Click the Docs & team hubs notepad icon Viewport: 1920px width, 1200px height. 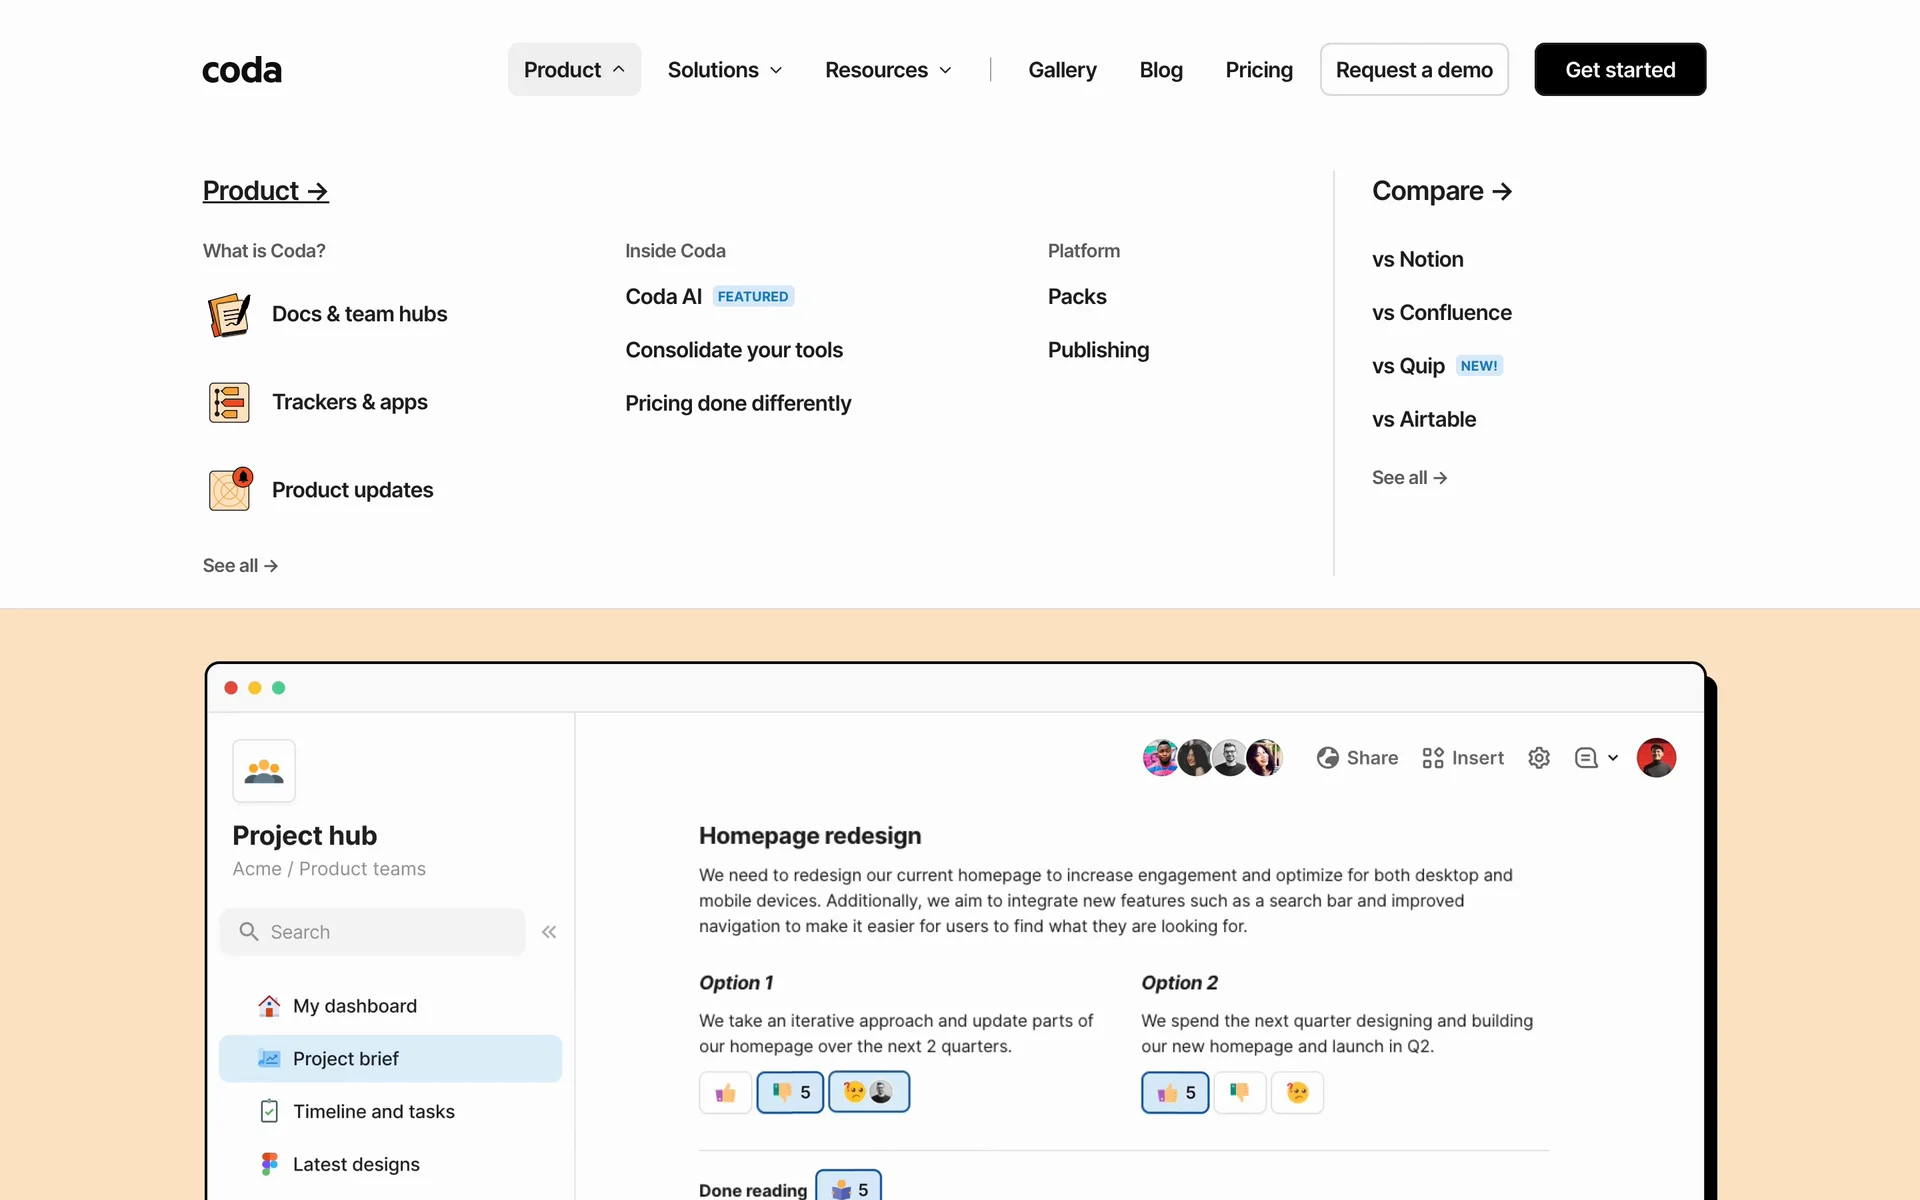coord(229,314)
